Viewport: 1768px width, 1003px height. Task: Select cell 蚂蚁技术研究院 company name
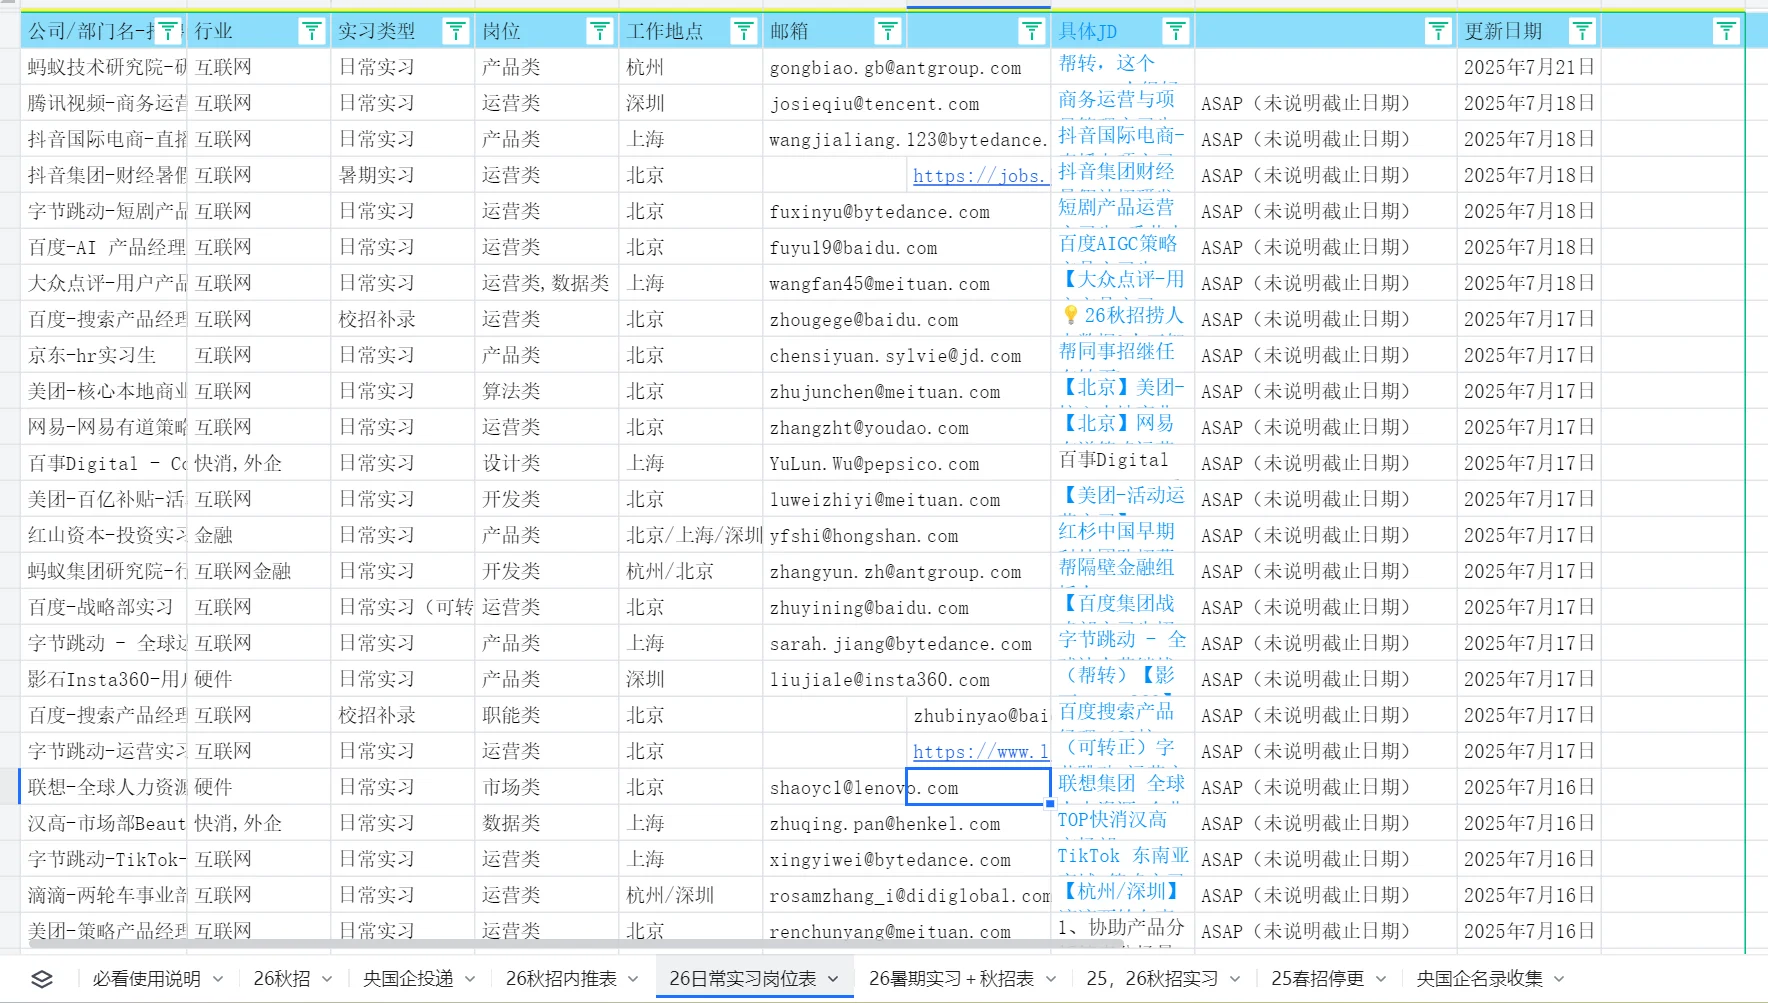click(103, 68)
